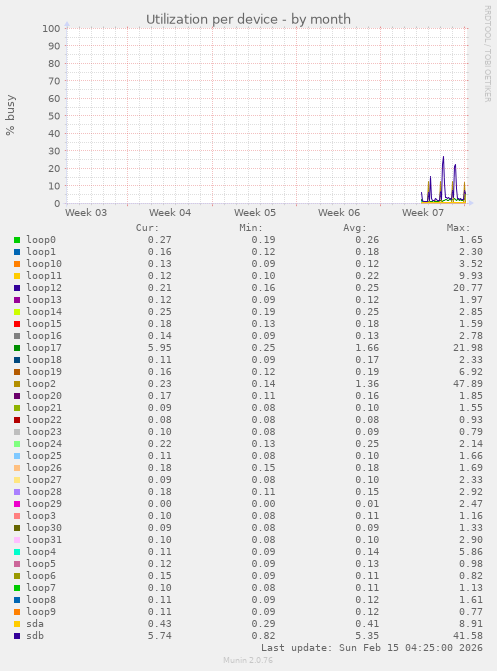Select the loop23 legend label
Image resolution: width=497 pixels, height=671 pixels.
coord(44,432)
